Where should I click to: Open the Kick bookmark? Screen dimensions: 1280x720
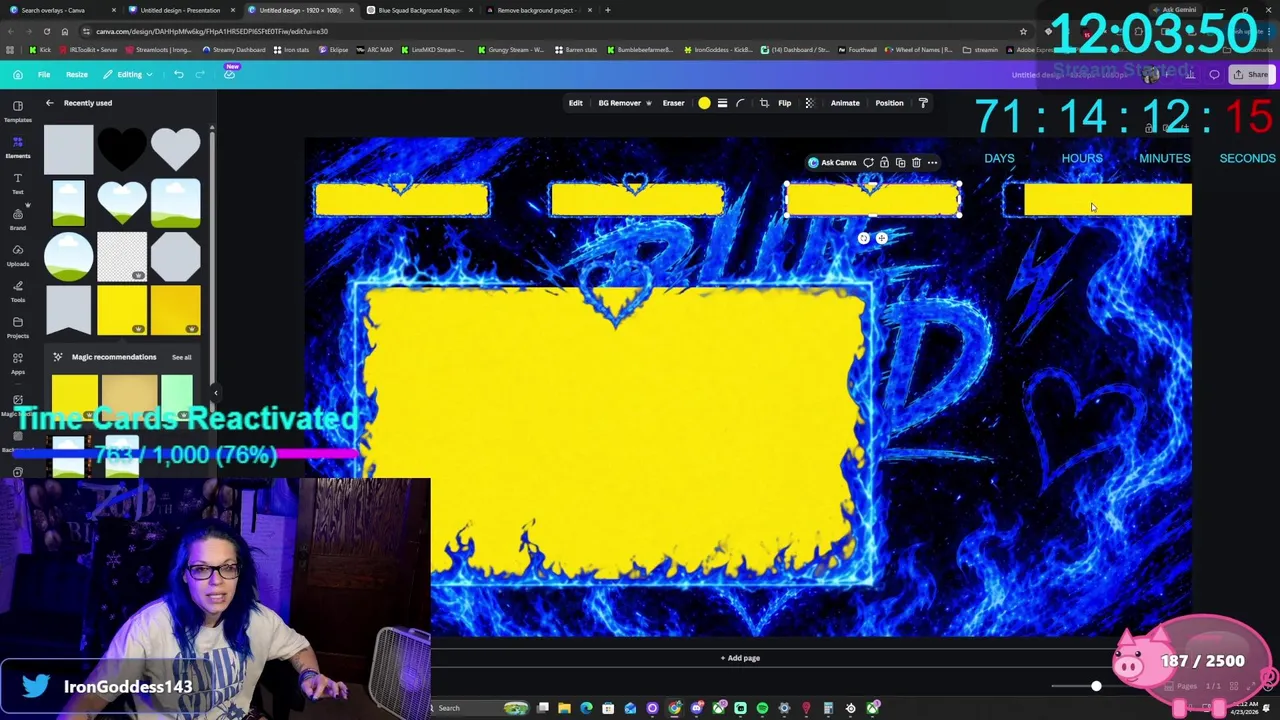(x=41, y=50)
